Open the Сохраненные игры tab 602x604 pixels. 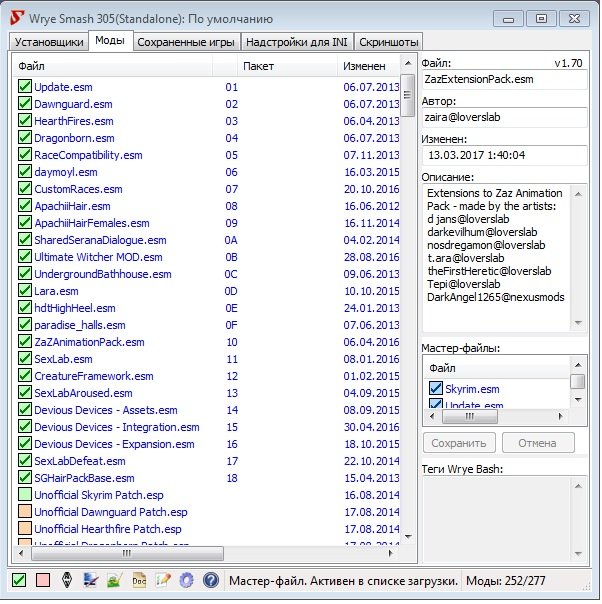click(x=187, y=42)
